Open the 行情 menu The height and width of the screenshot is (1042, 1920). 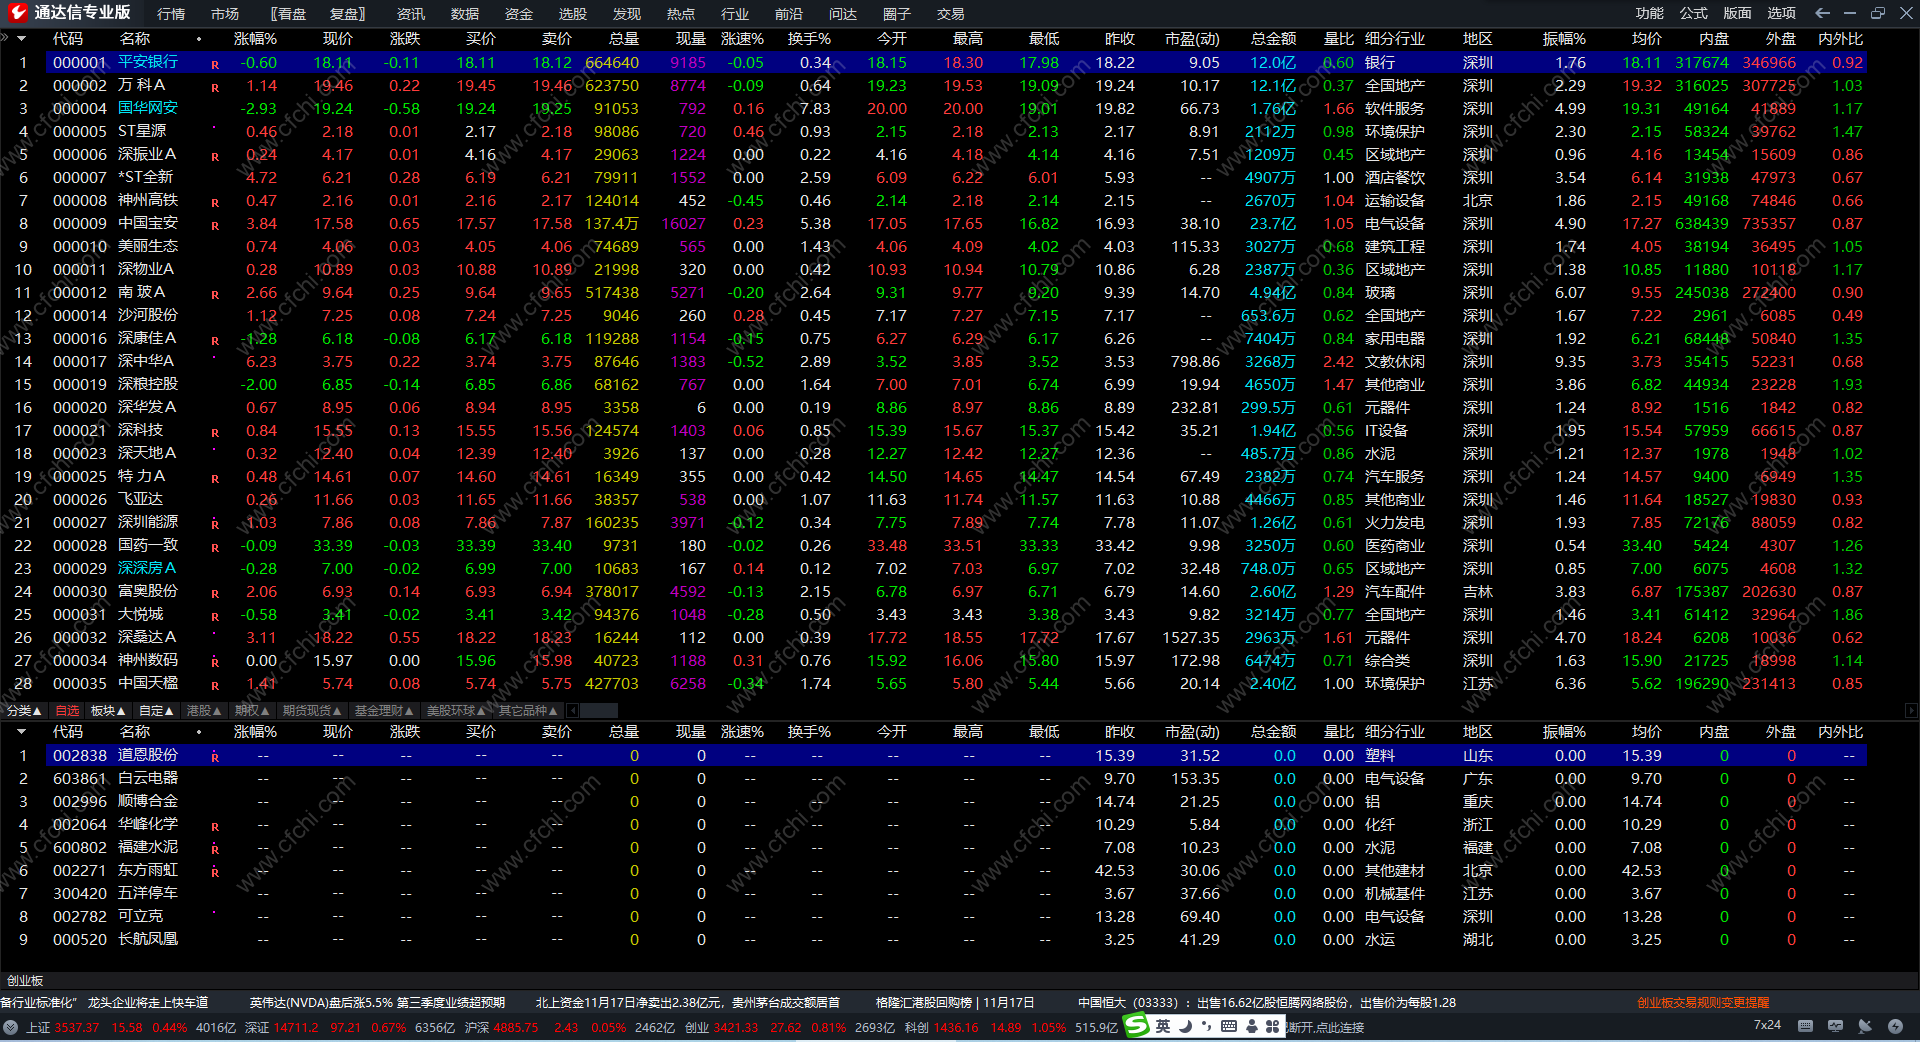(171, 14)
